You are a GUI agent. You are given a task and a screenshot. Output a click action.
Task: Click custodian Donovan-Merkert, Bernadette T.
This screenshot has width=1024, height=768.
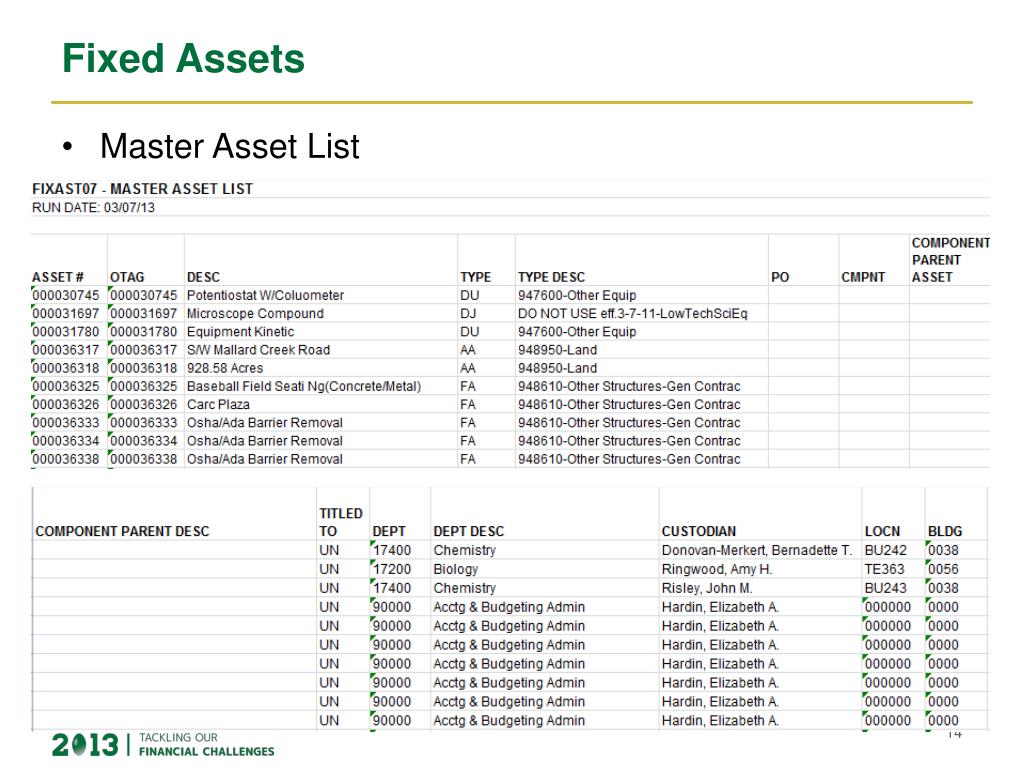click(x=757, y=551)
